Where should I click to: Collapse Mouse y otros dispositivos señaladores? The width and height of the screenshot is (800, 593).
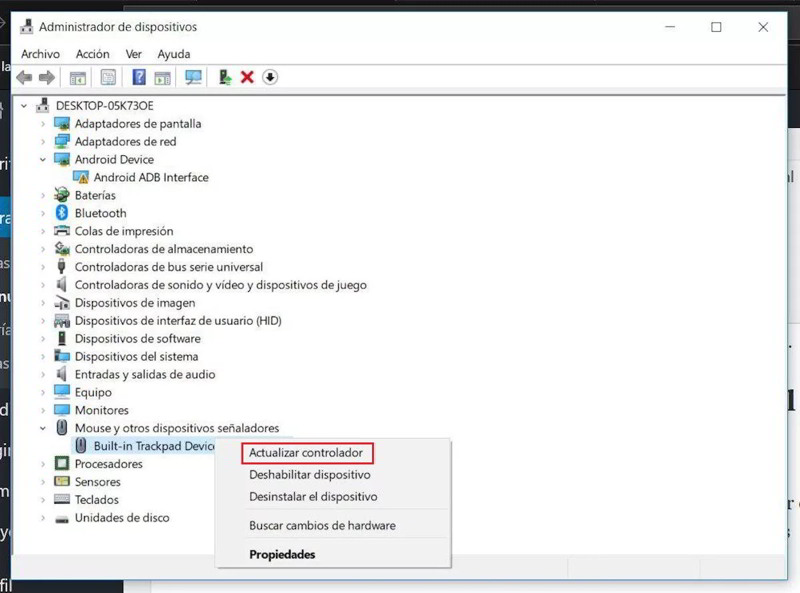pos(43,428)
